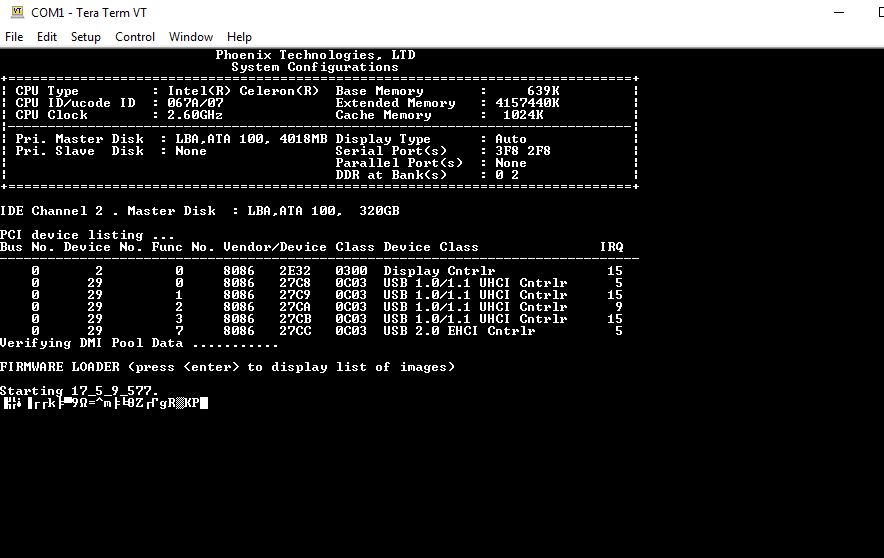Open the File menu
Viewport: 884px width, 558px height.
click(14, 37)
